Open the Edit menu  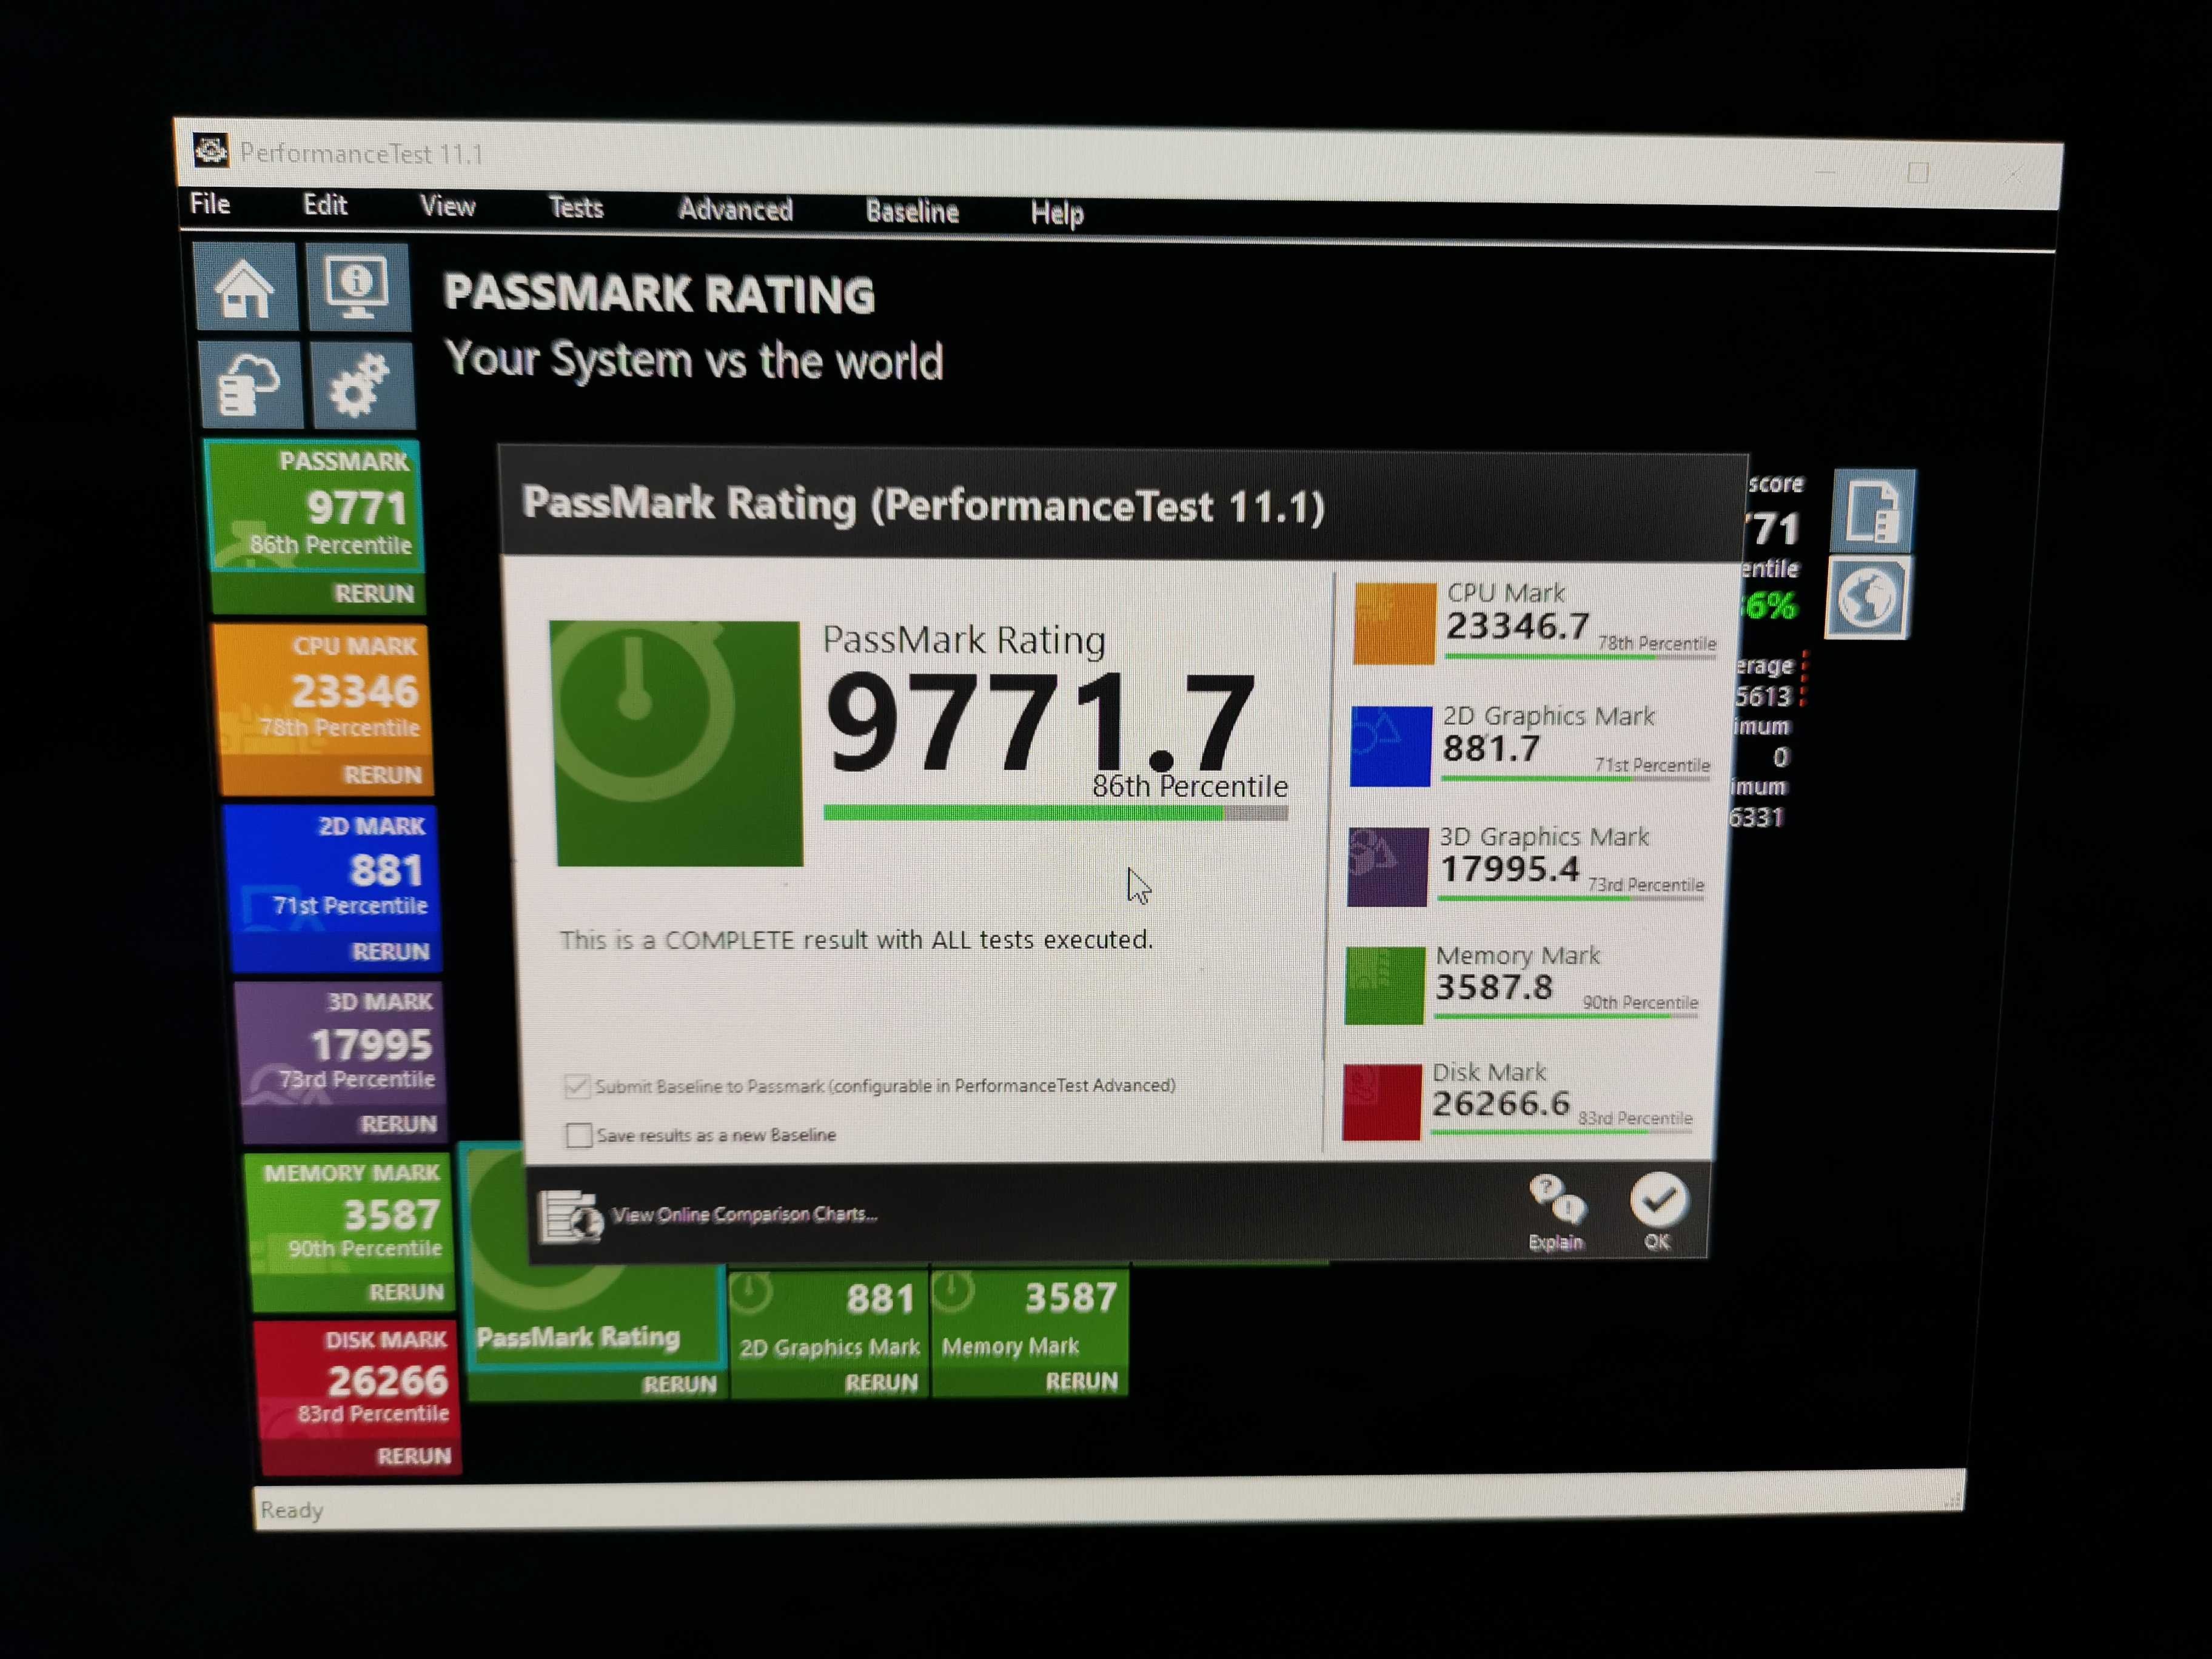click(325, 205)
